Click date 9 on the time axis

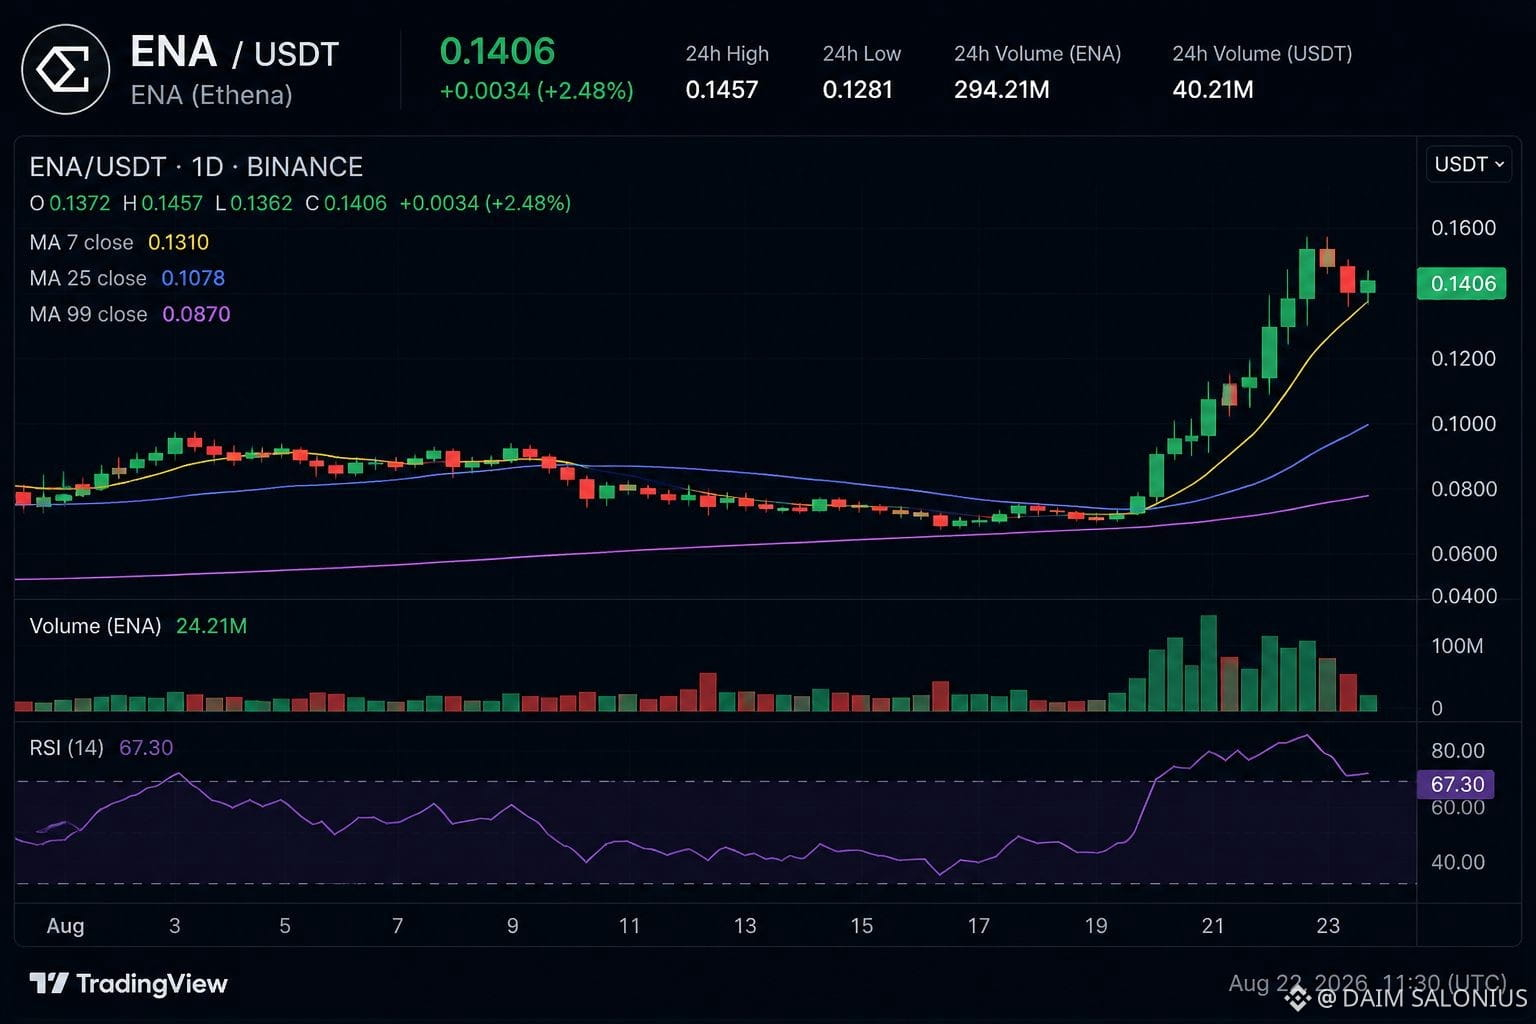click(513, 926)
